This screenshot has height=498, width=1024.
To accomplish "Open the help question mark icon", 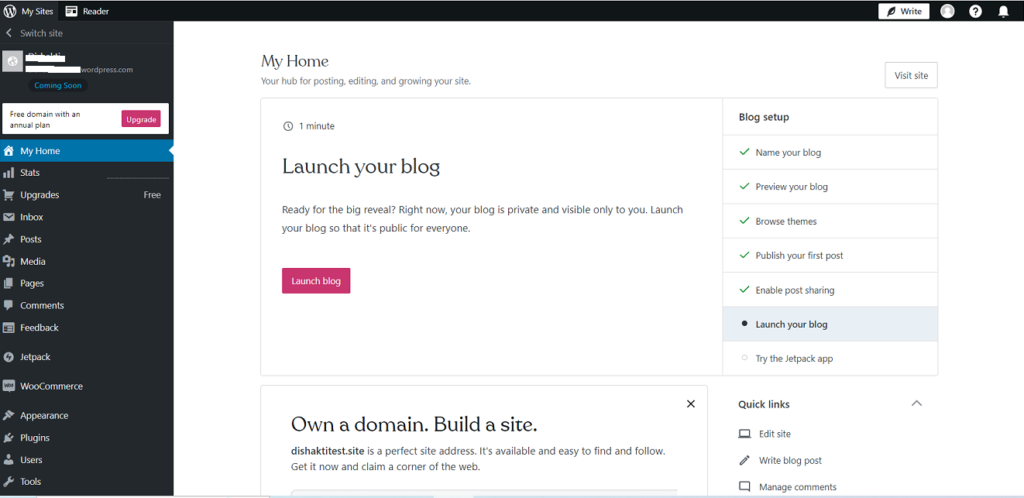I will pos(975,11).
